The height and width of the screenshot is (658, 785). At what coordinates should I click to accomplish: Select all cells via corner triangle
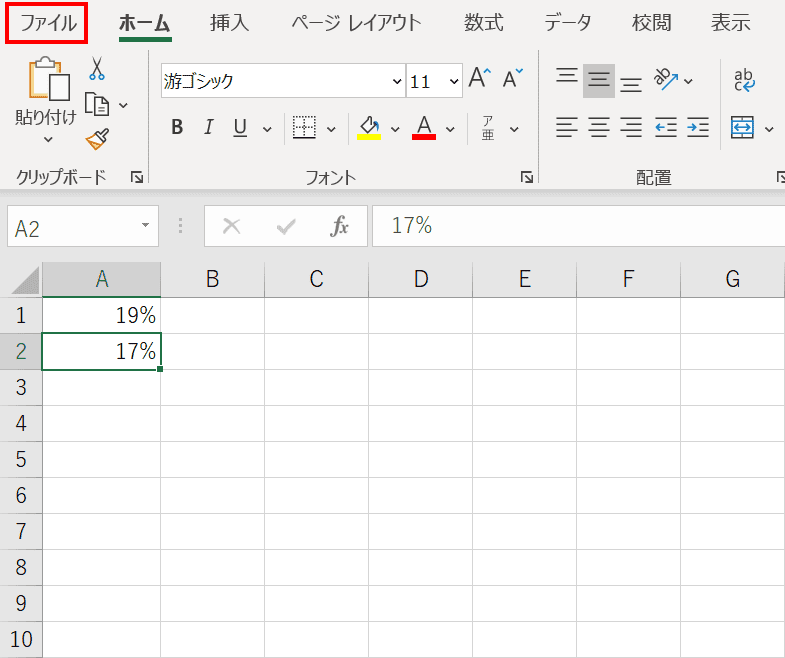coord(23,280)
